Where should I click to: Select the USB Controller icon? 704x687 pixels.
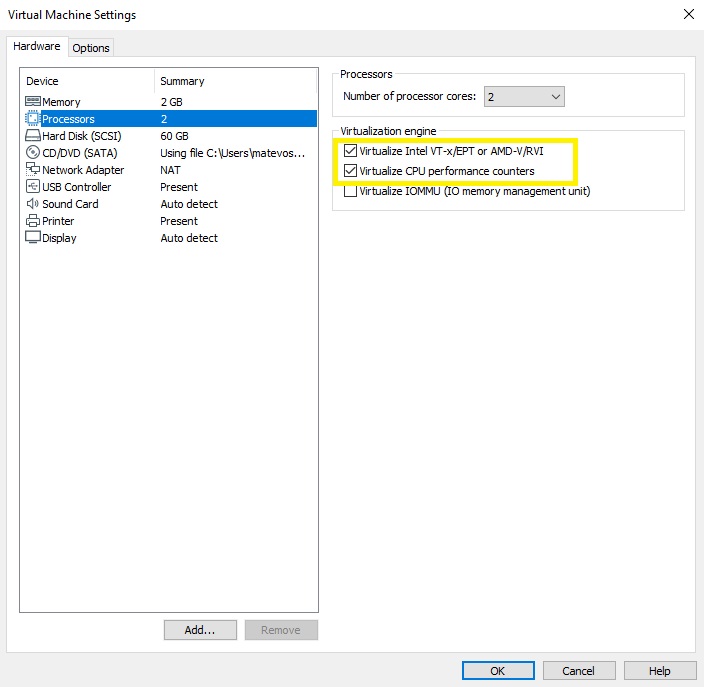32,187
